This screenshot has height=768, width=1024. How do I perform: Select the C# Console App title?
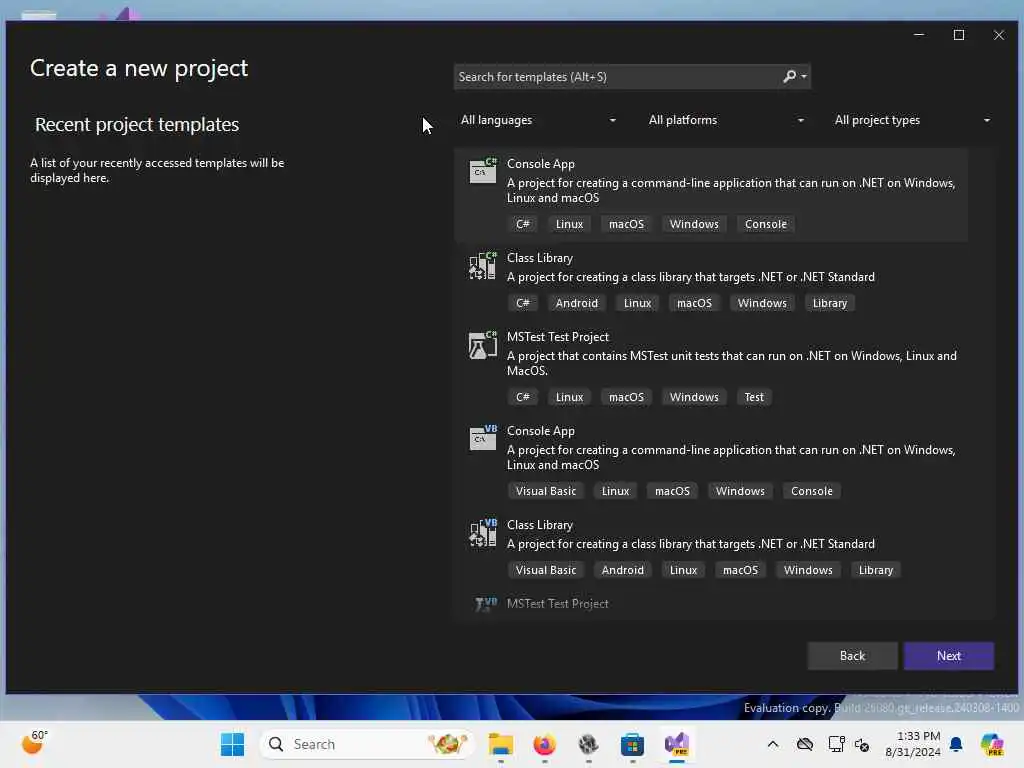point(541,164)
